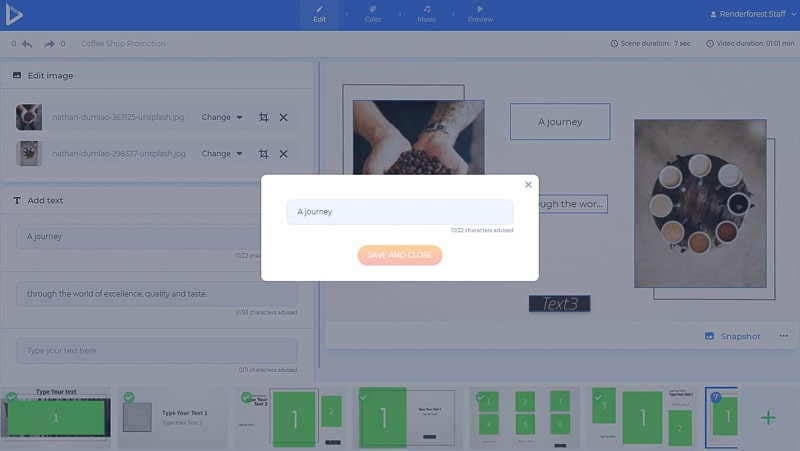
Task: Click the 'through the world of excellence' field
Action: tap(157, 294)
